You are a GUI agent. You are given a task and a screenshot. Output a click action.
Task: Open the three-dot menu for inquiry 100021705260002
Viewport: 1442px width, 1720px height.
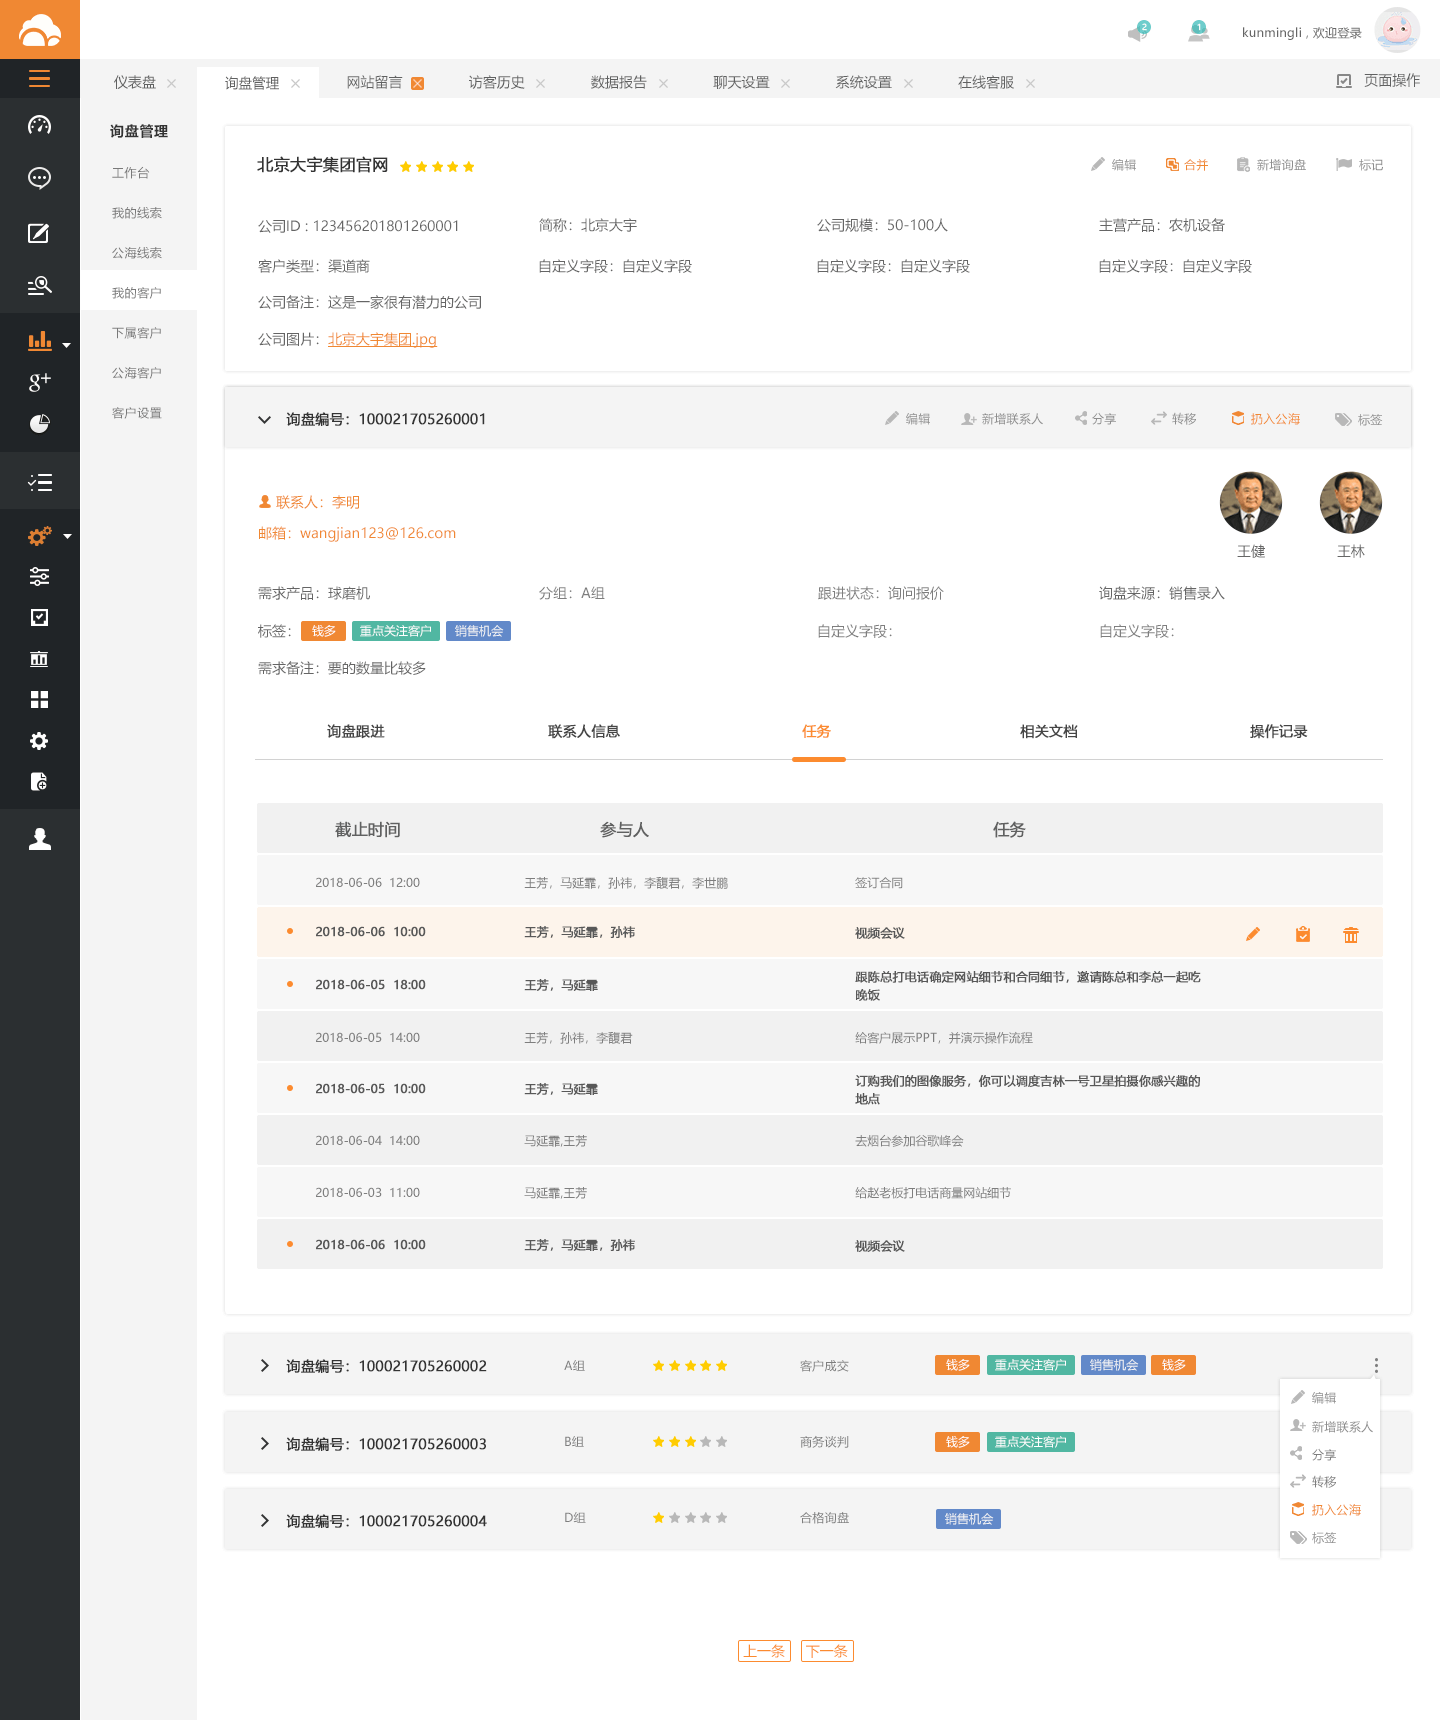pyautogui.click(x=1376, y=1366)
